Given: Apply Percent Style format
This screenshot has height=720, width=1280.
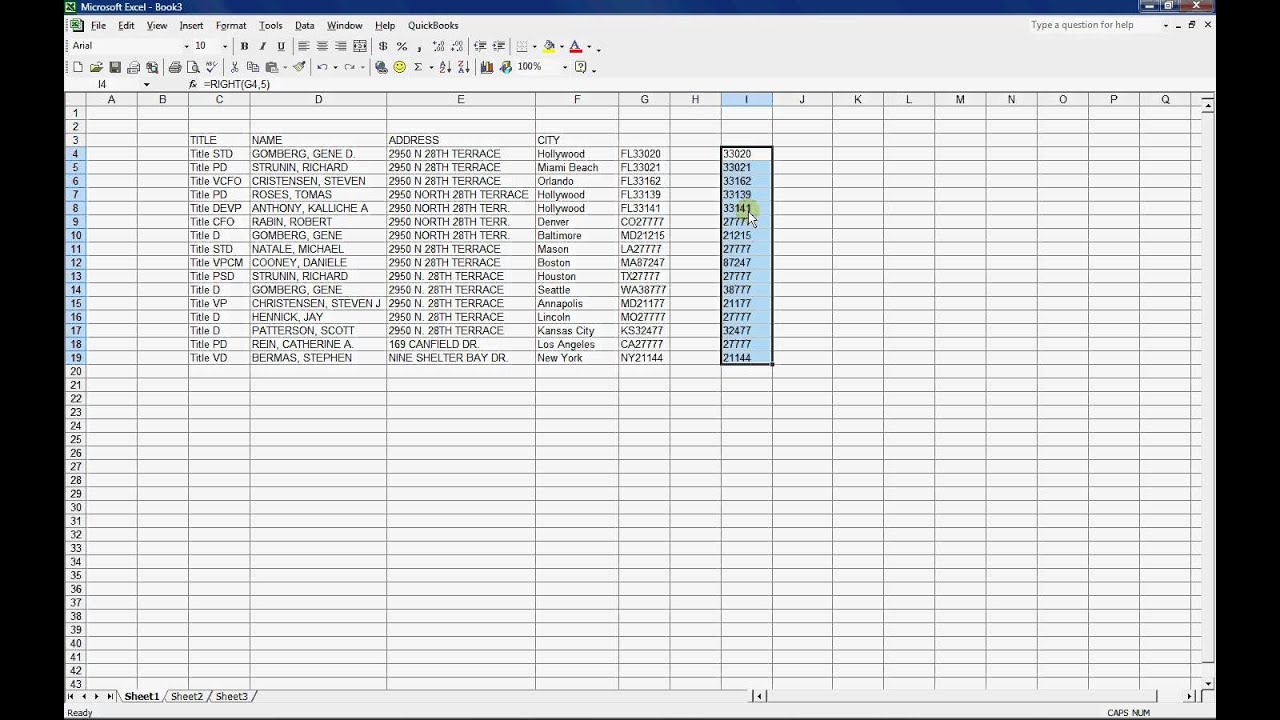Looking at the screenshot, I should [402, 46].
